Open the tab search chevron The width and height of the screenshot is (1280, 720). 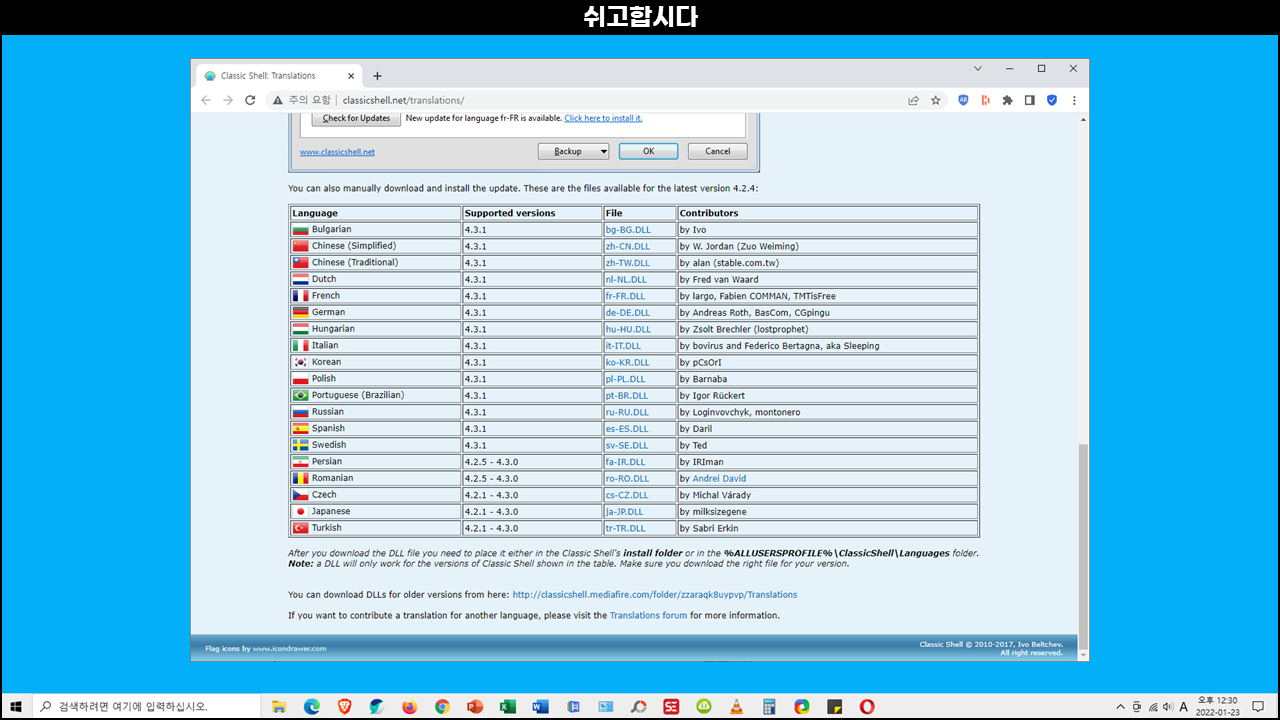tap(978, 69)
